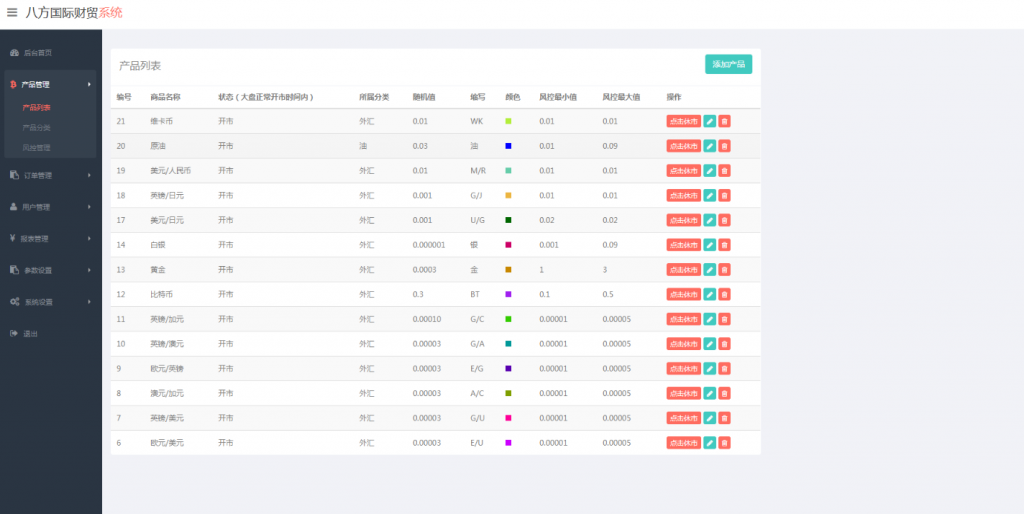Click the pencil icon for 英镑/日元
Viewport: 1024px width, 514px height.
click(x=709, y=196)
